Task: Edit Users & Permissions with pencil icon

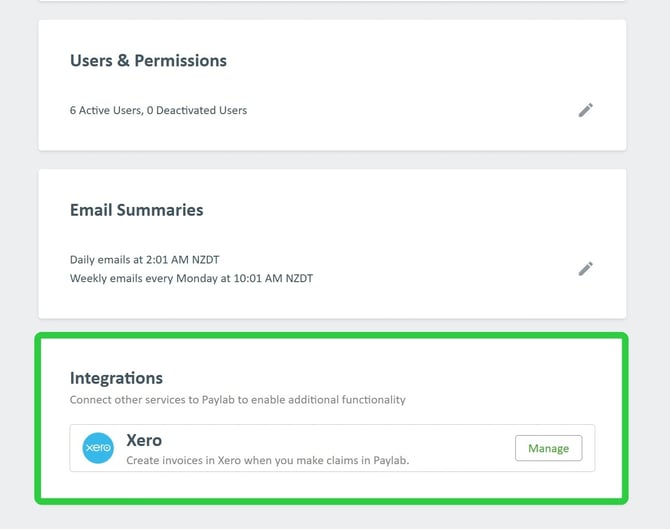Action: (586, 110)
